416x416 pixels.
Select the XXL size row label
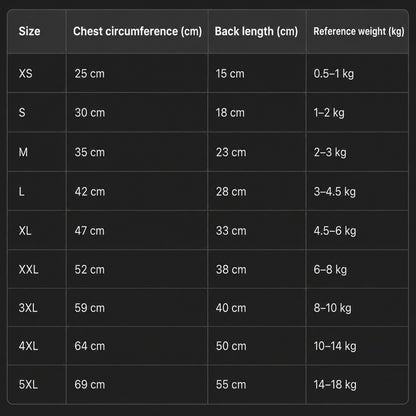[29, 269]
